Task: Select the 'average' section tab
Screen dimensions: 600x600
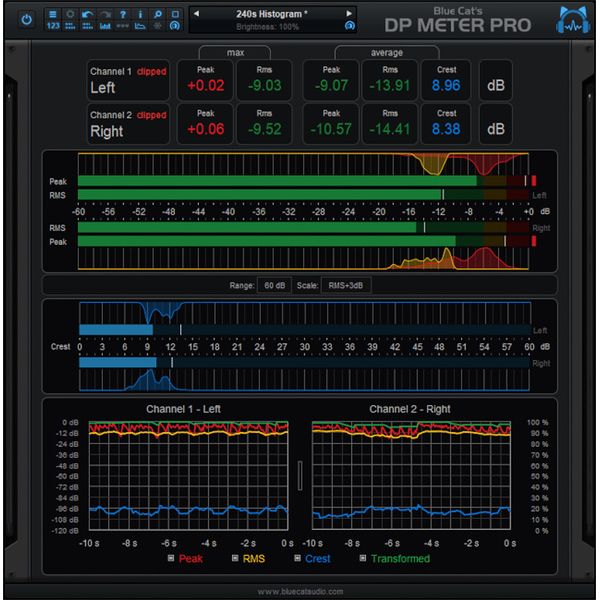Action: click(386, 52)
